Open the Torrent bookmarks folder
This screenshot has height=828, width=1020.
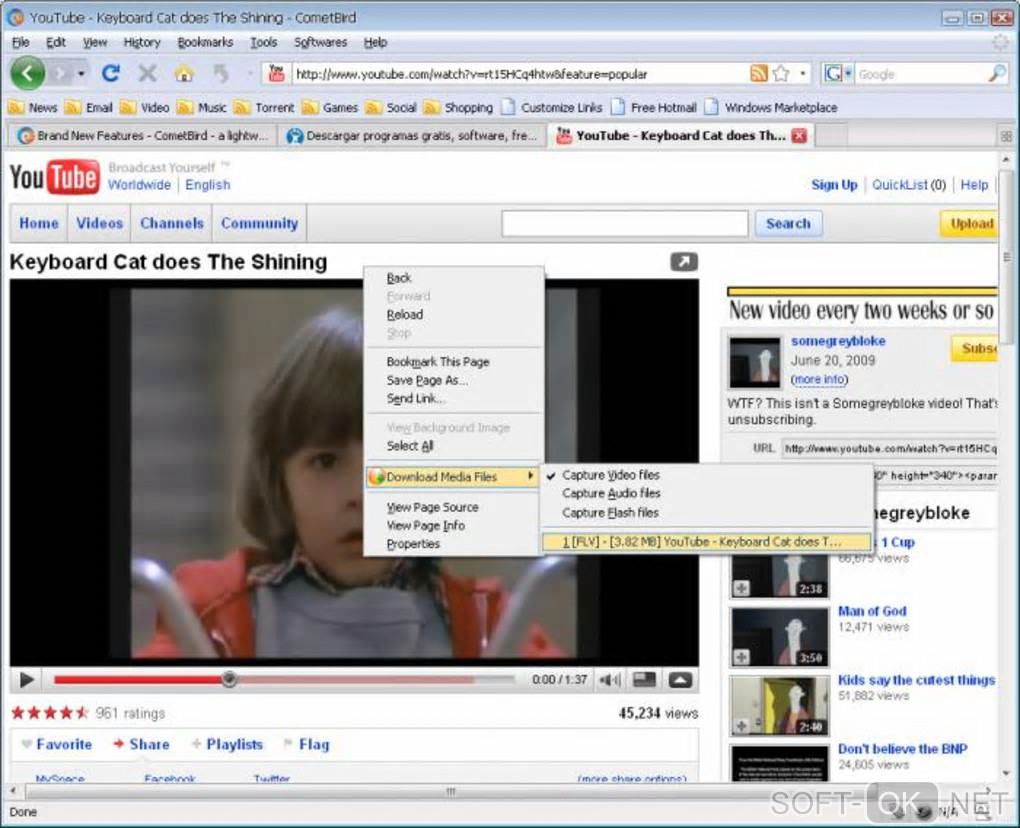tap(264, 107)
